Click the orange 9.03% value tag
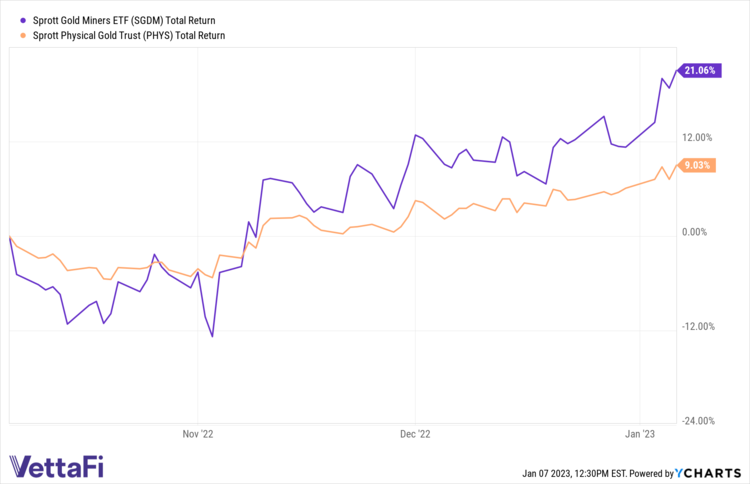This screenshot has height=484, width=750. tap(696, 165)
